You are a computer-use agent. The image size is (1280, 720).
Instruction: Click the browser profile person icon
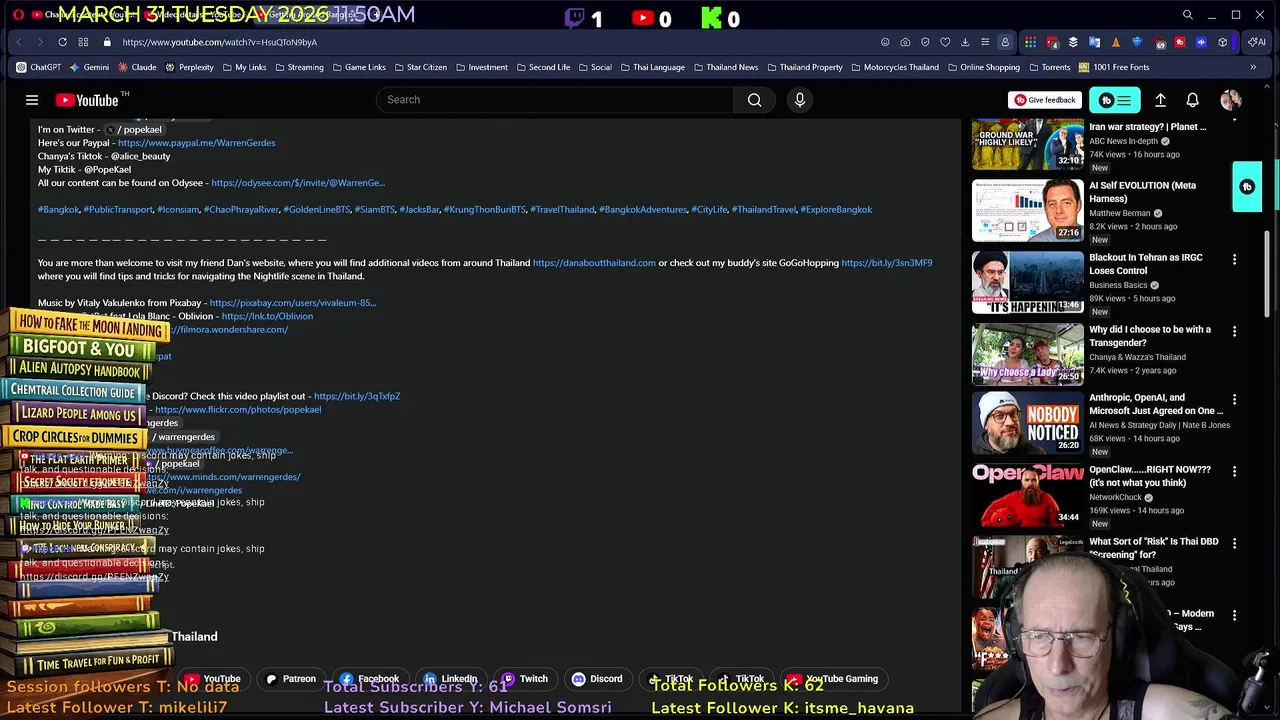pyautogui.click(x=1005, y=42)
